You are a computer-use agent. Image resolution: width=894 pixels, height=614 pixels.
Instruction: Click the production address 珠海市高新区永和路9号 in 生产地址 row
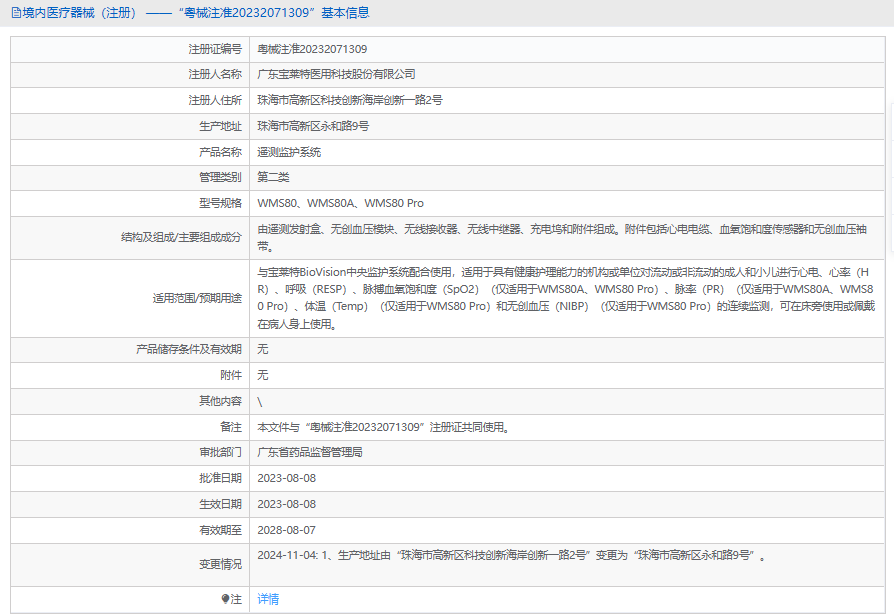coord(313,126)
